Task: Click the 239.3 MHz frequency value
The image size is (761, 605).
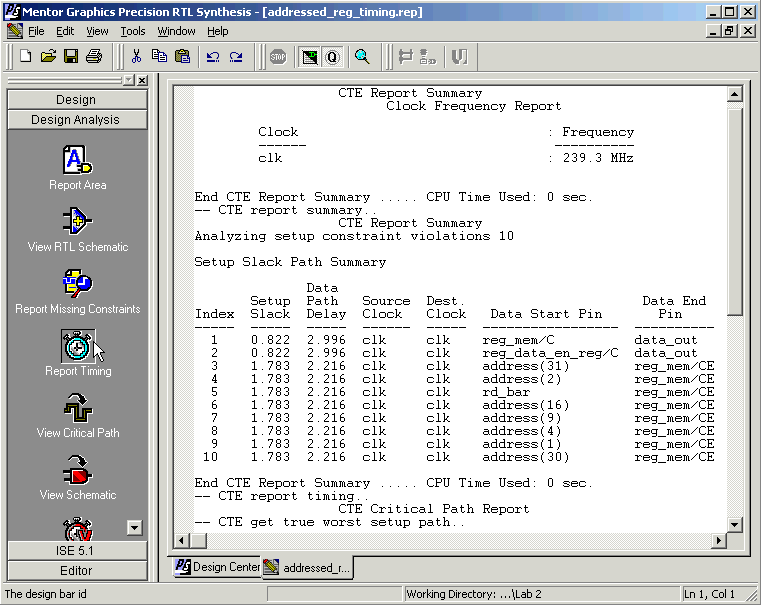Action: [x=598, y=158]
